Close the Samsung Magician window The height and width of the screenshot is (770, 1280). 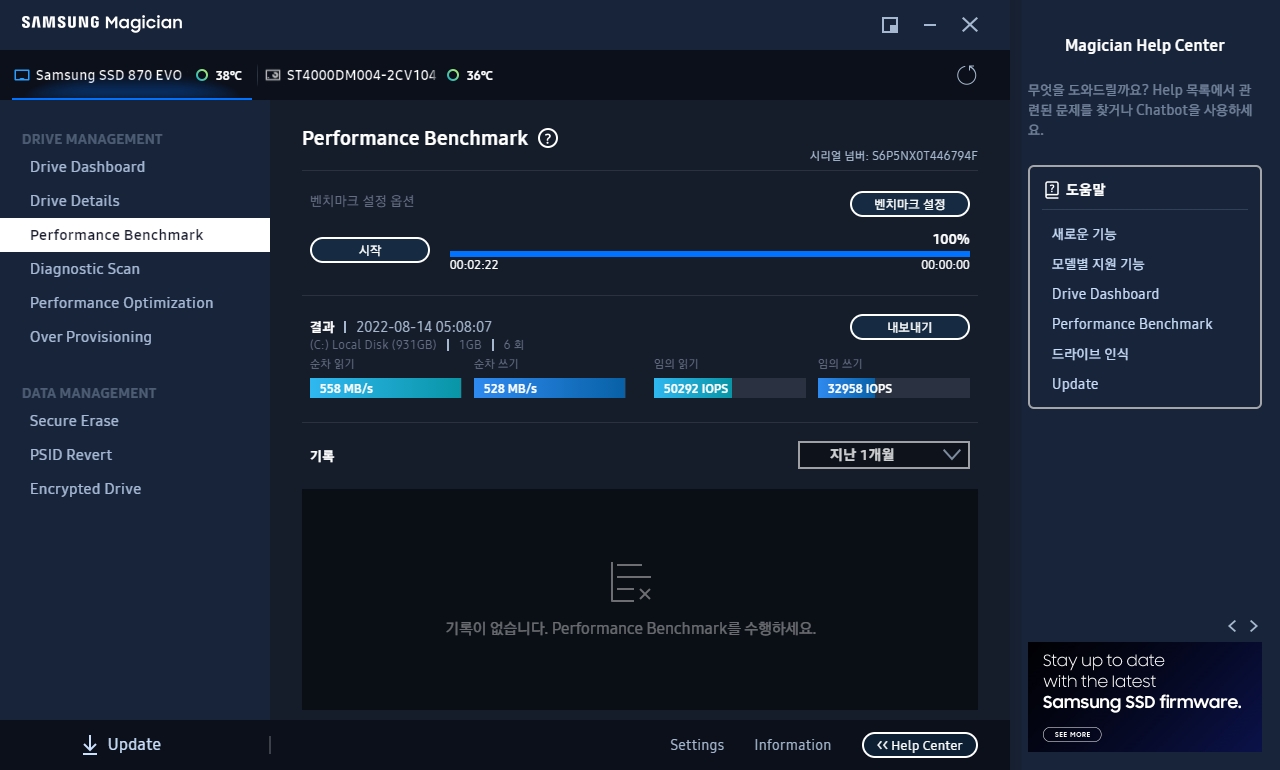pyautogui.click(x=970, y=25)
